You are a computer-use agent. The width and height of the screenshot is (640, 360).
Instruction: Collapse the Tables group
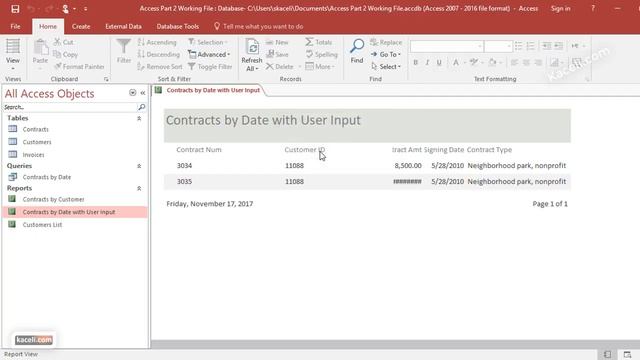pos(139,118)
